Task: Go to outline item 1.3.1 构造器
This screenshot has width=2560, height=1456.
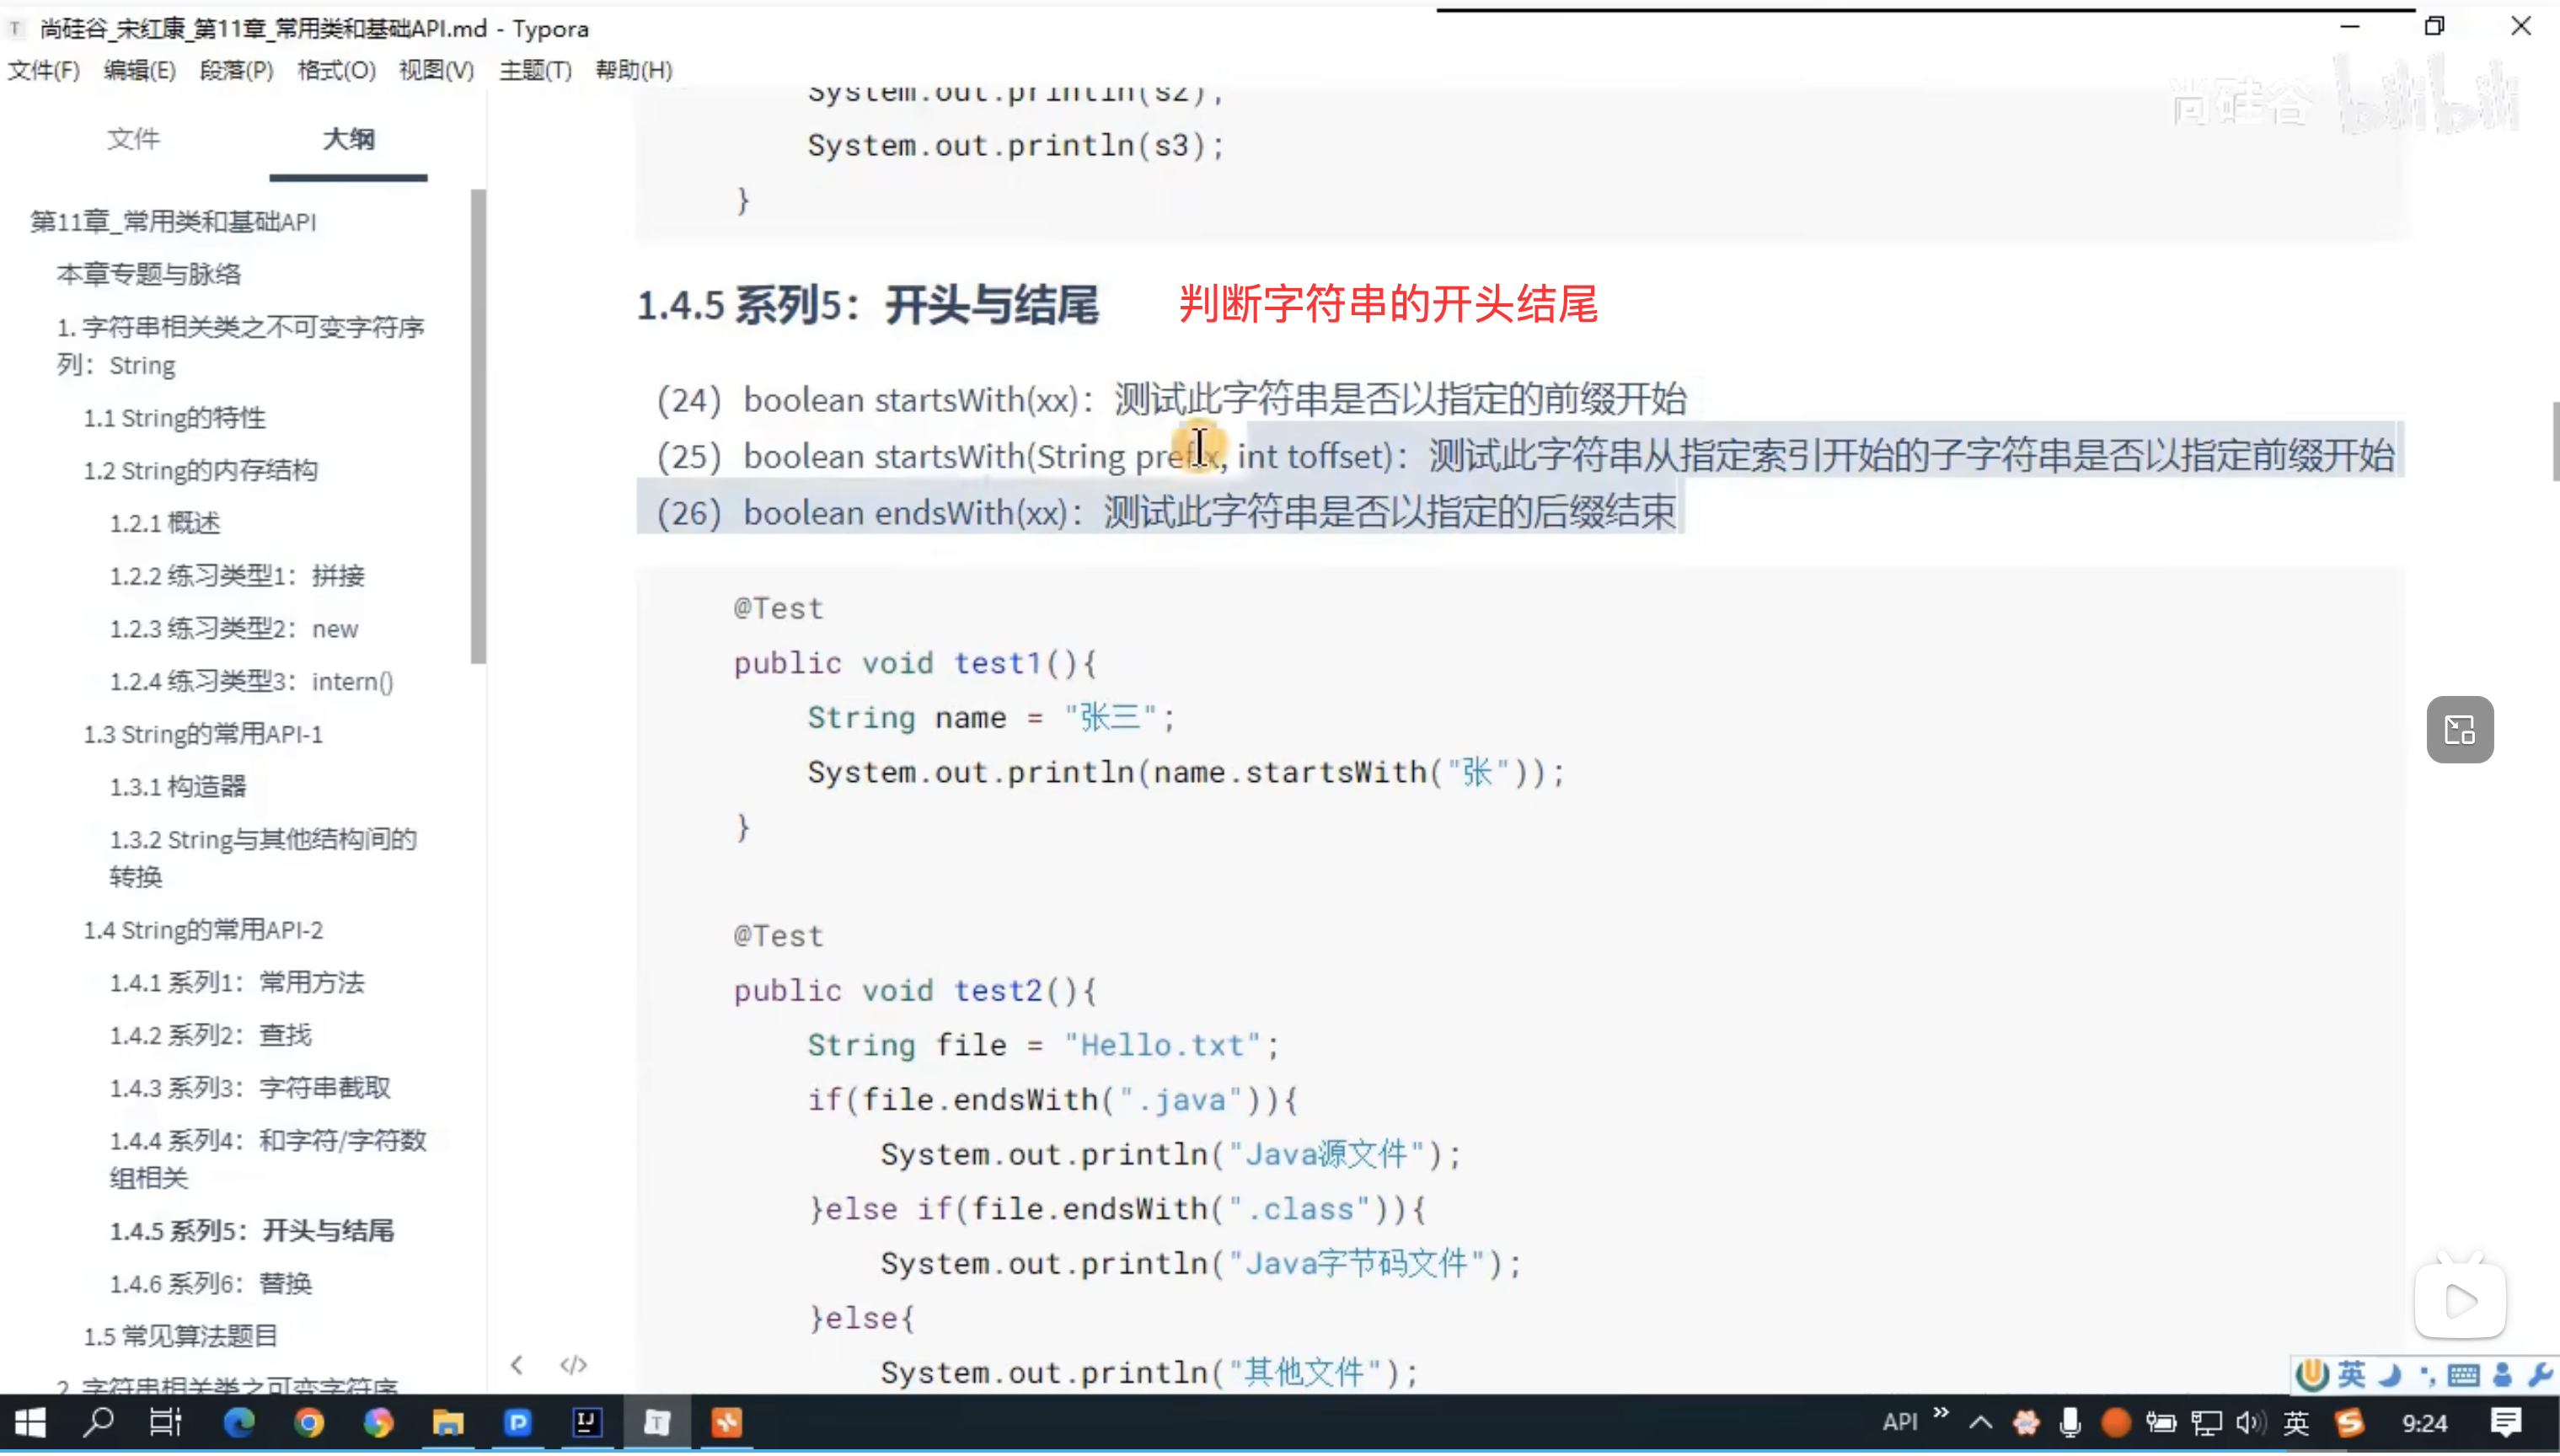Action: click(x=177, y=787)
